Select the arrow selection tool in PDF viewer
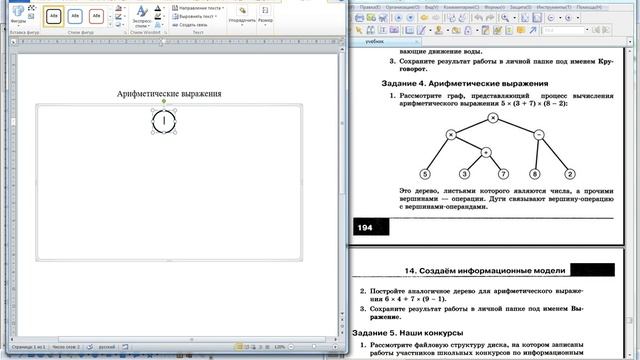This screenshot has height=360, width=640. pyautogui.click(x=359, y=30)
